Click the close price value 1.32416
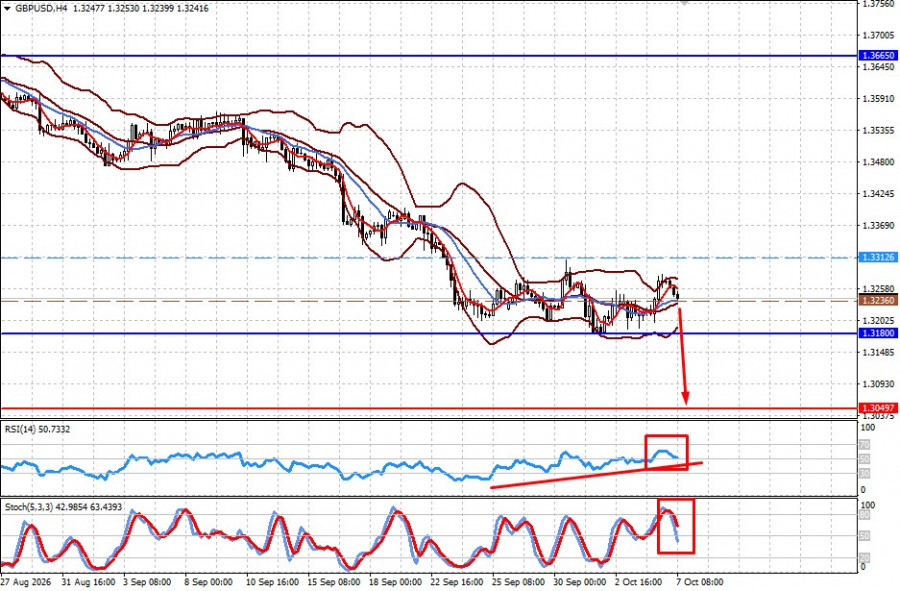The width and height of the screenshot is (900, 591). click(x=193, y=9)
